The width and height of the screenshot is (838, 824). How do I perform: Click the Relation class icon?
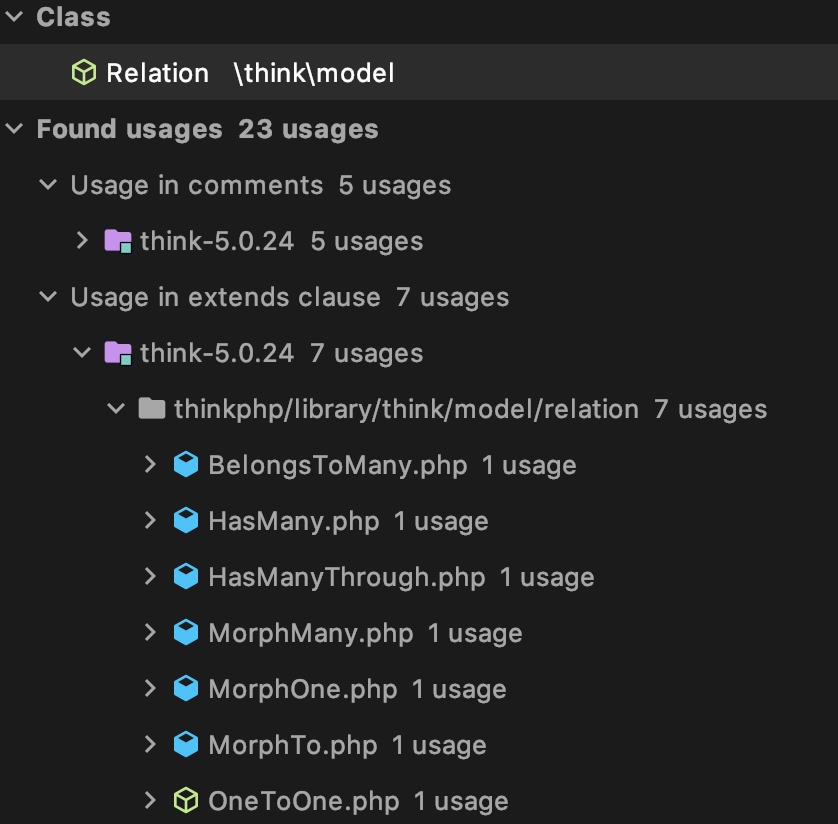(84, 73)
